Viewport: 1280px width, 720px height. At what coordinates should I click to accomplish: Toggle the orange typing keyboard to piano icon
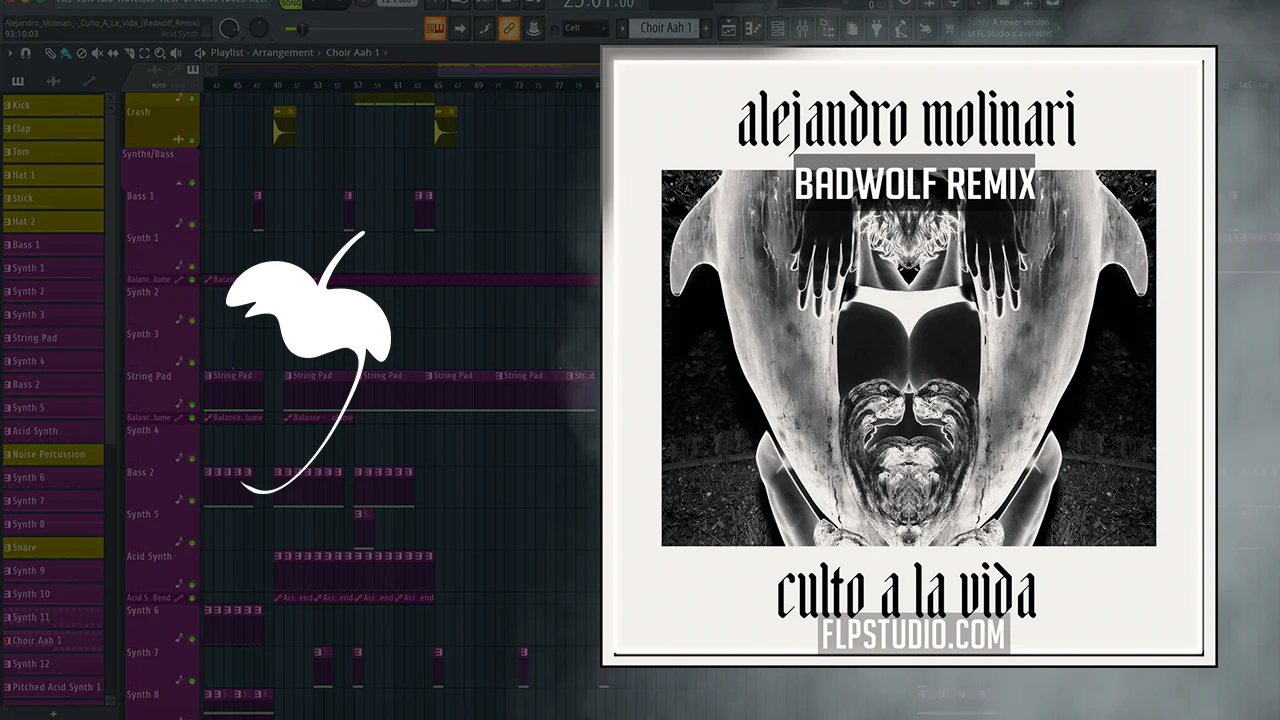[x=435, y=29]
